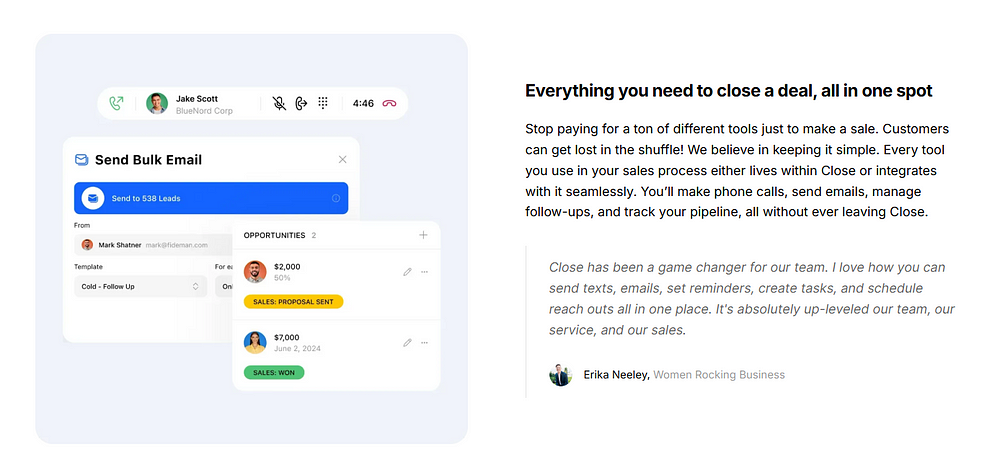Click the call transfer icon
1000x462 pixels.
click(302, 103)
